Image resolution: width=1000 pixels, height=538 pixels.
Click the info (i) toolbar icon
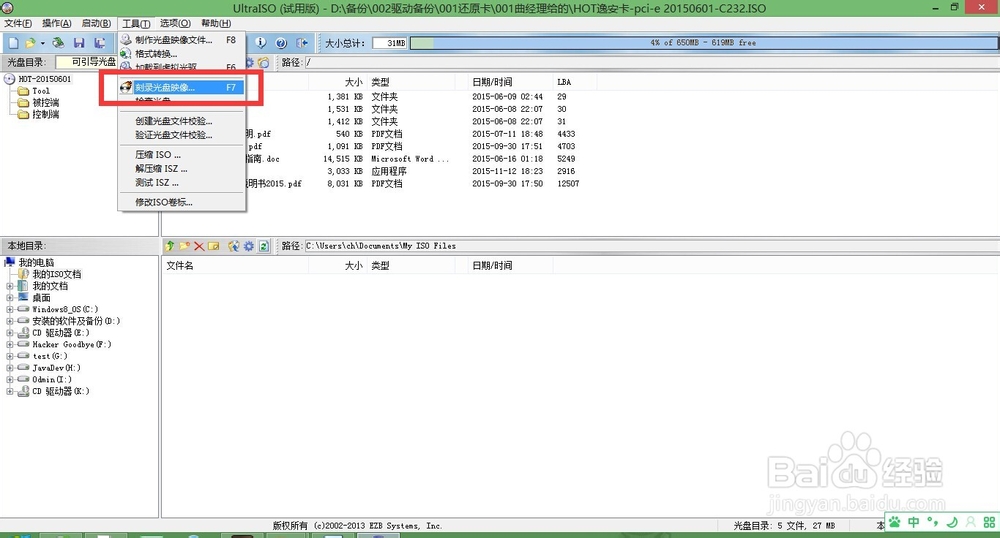(x=261, y=43)
